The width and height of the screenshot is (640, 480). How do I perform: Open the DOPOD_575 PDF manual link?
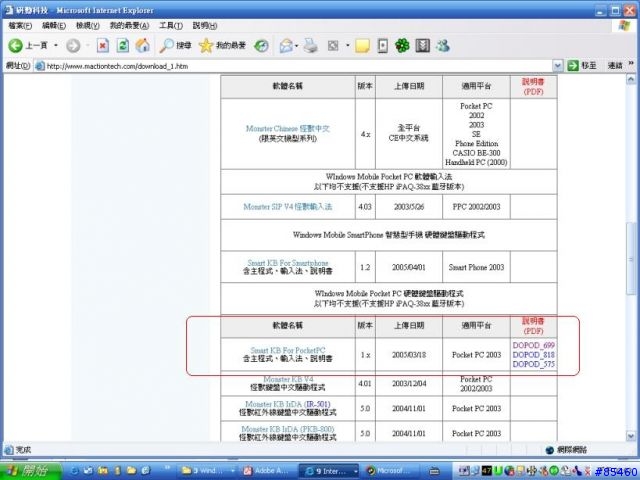click(x=533, y=364)
